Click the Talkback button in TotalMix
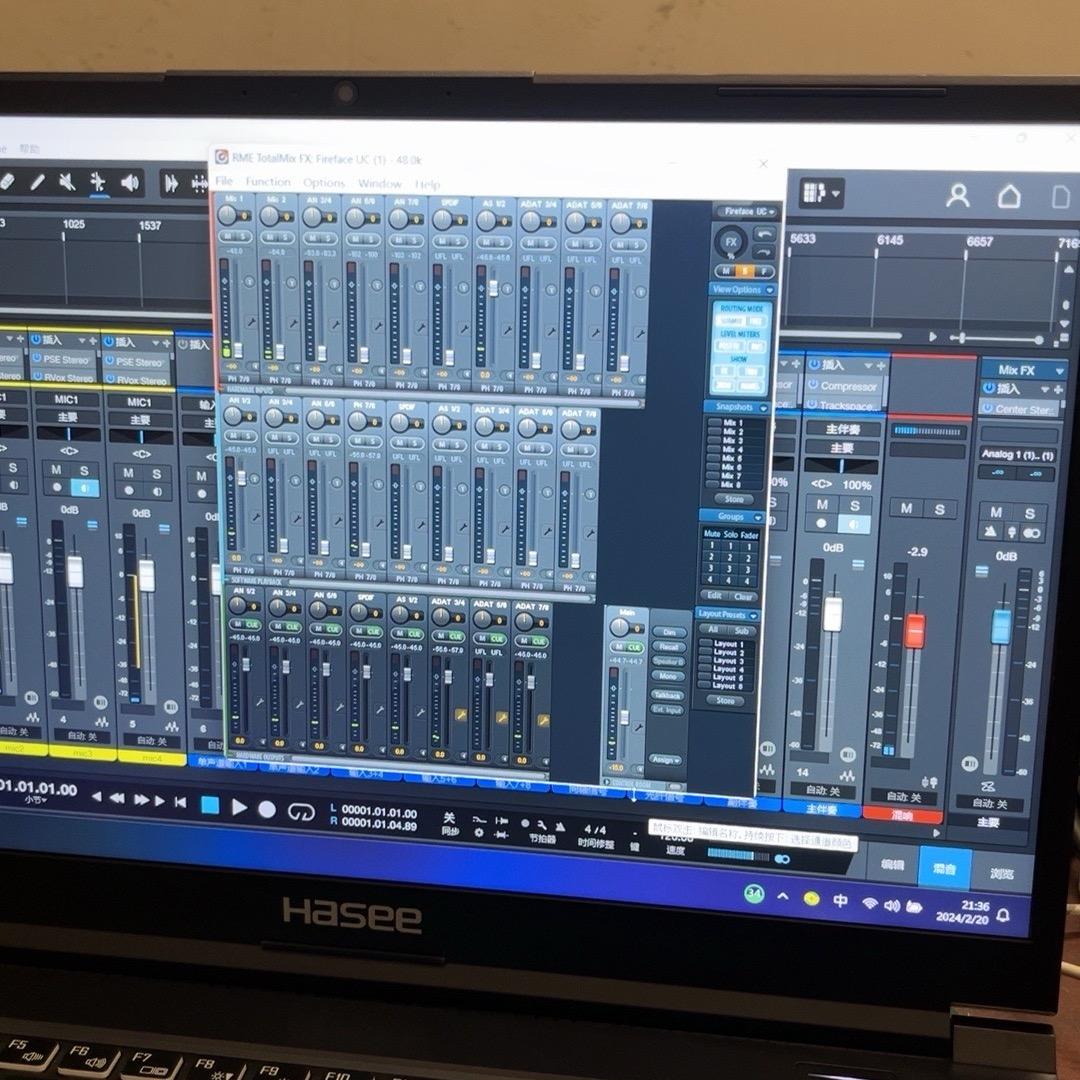1080x1080 pixels. point(667,694)
